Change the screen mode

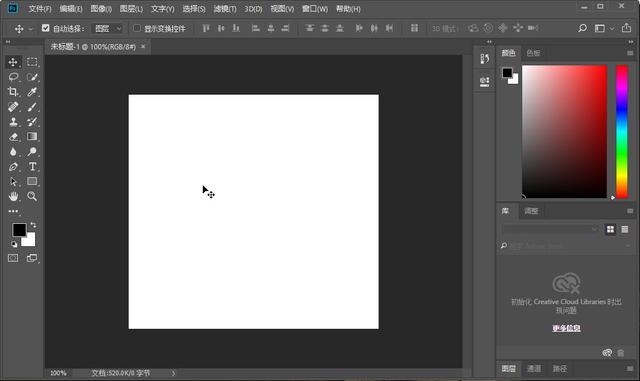pyautogui.click(x=32, y=258)
